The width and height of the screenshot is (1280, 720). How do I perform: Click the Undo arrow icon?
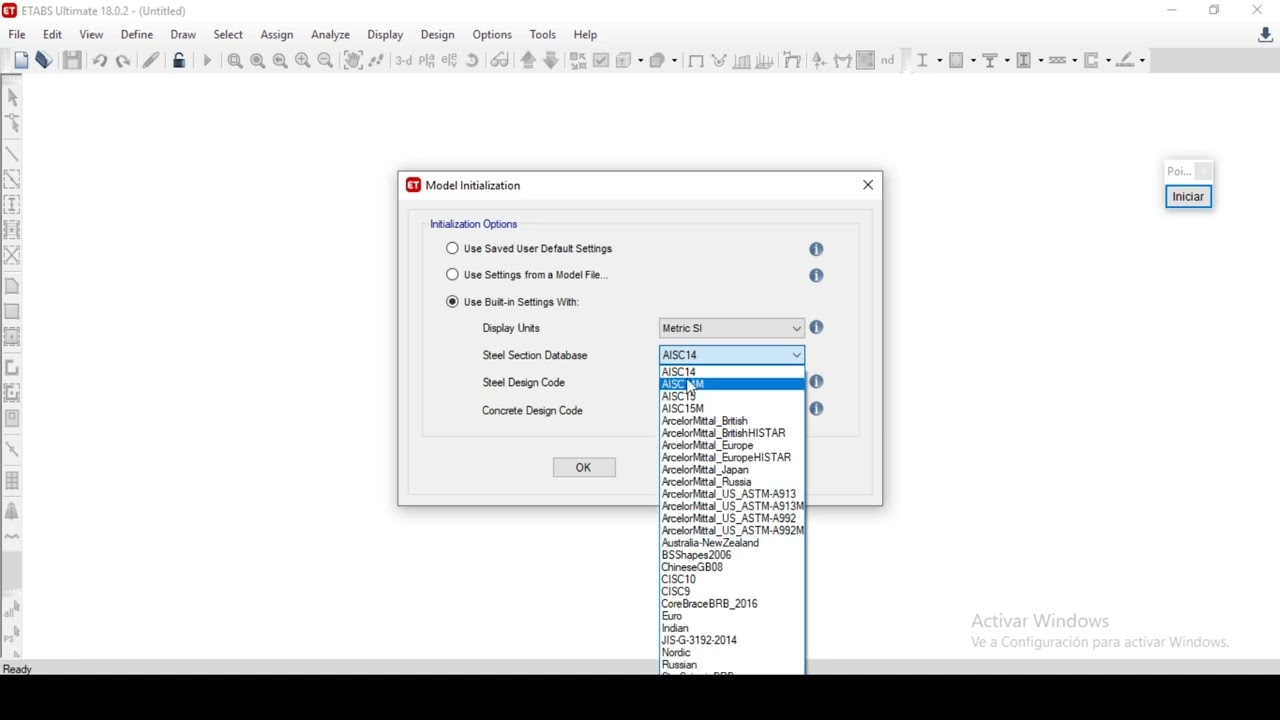[100, 61]
